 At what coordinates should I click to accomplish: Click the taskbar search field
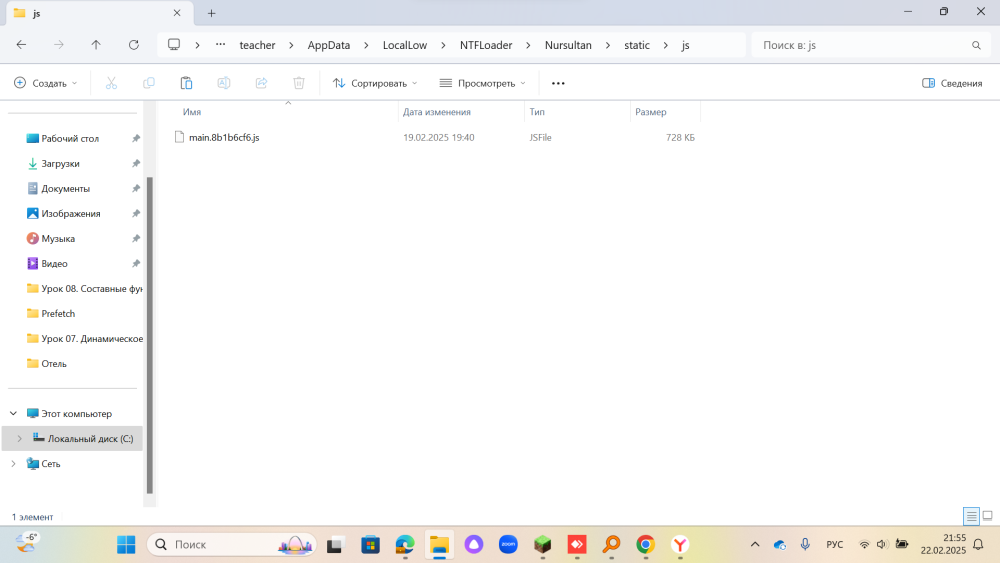232,545
